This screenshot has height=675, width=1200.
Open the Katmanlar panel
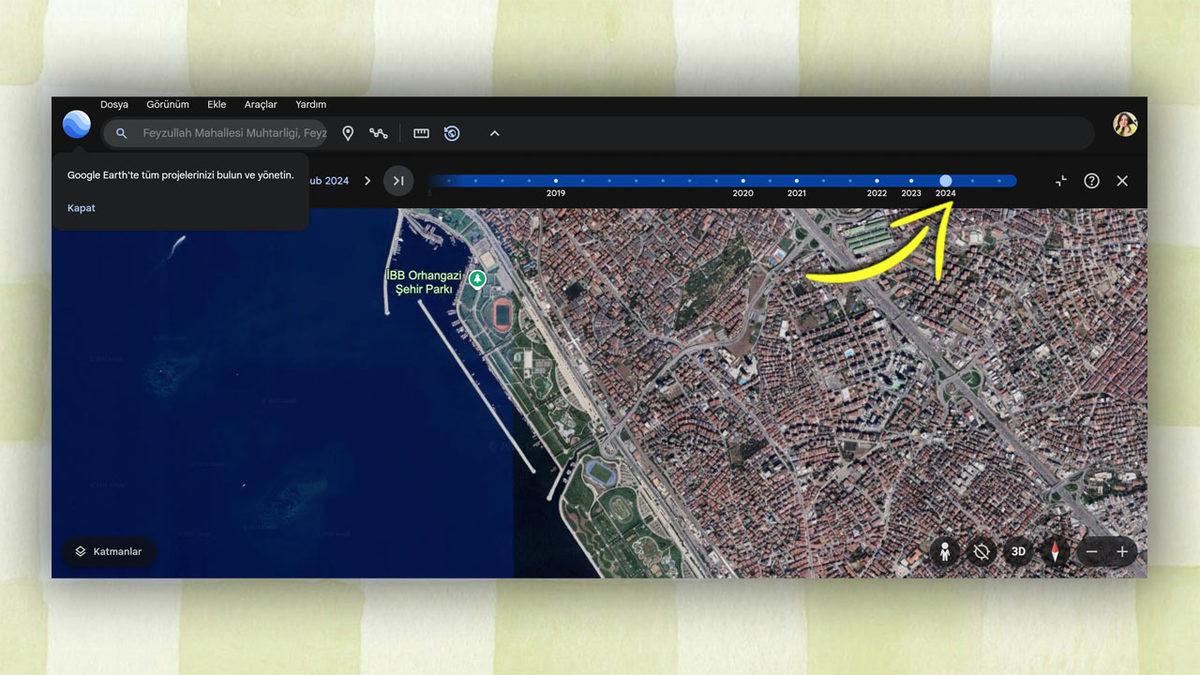point(108,551)
